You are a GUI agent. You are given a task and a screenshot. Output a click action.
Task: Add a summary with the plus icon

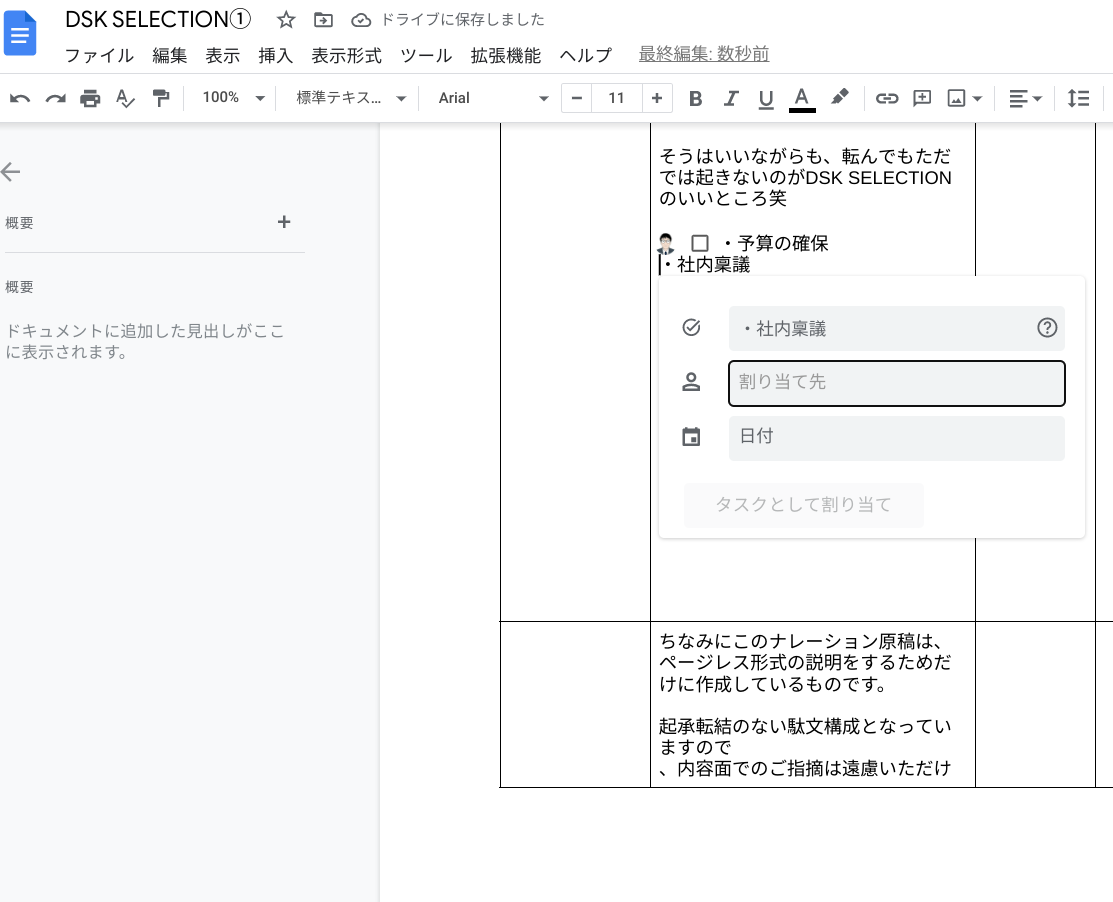[284, 222]
